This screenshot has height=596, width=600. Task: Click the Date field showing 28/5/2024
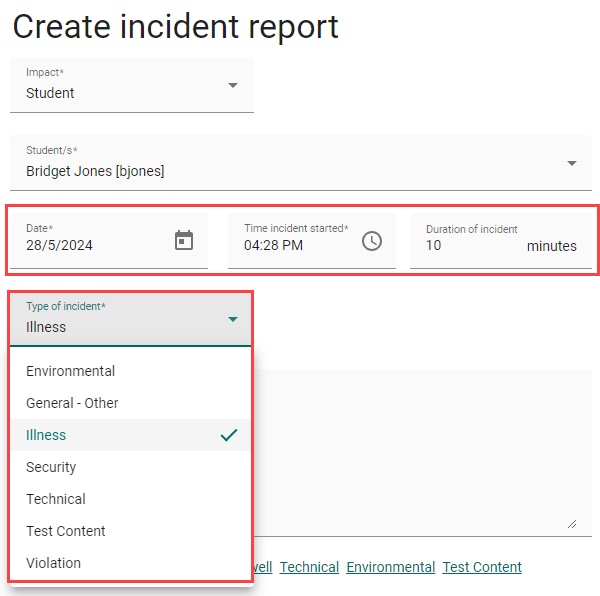pyautogui.click(x=90, y=245)
